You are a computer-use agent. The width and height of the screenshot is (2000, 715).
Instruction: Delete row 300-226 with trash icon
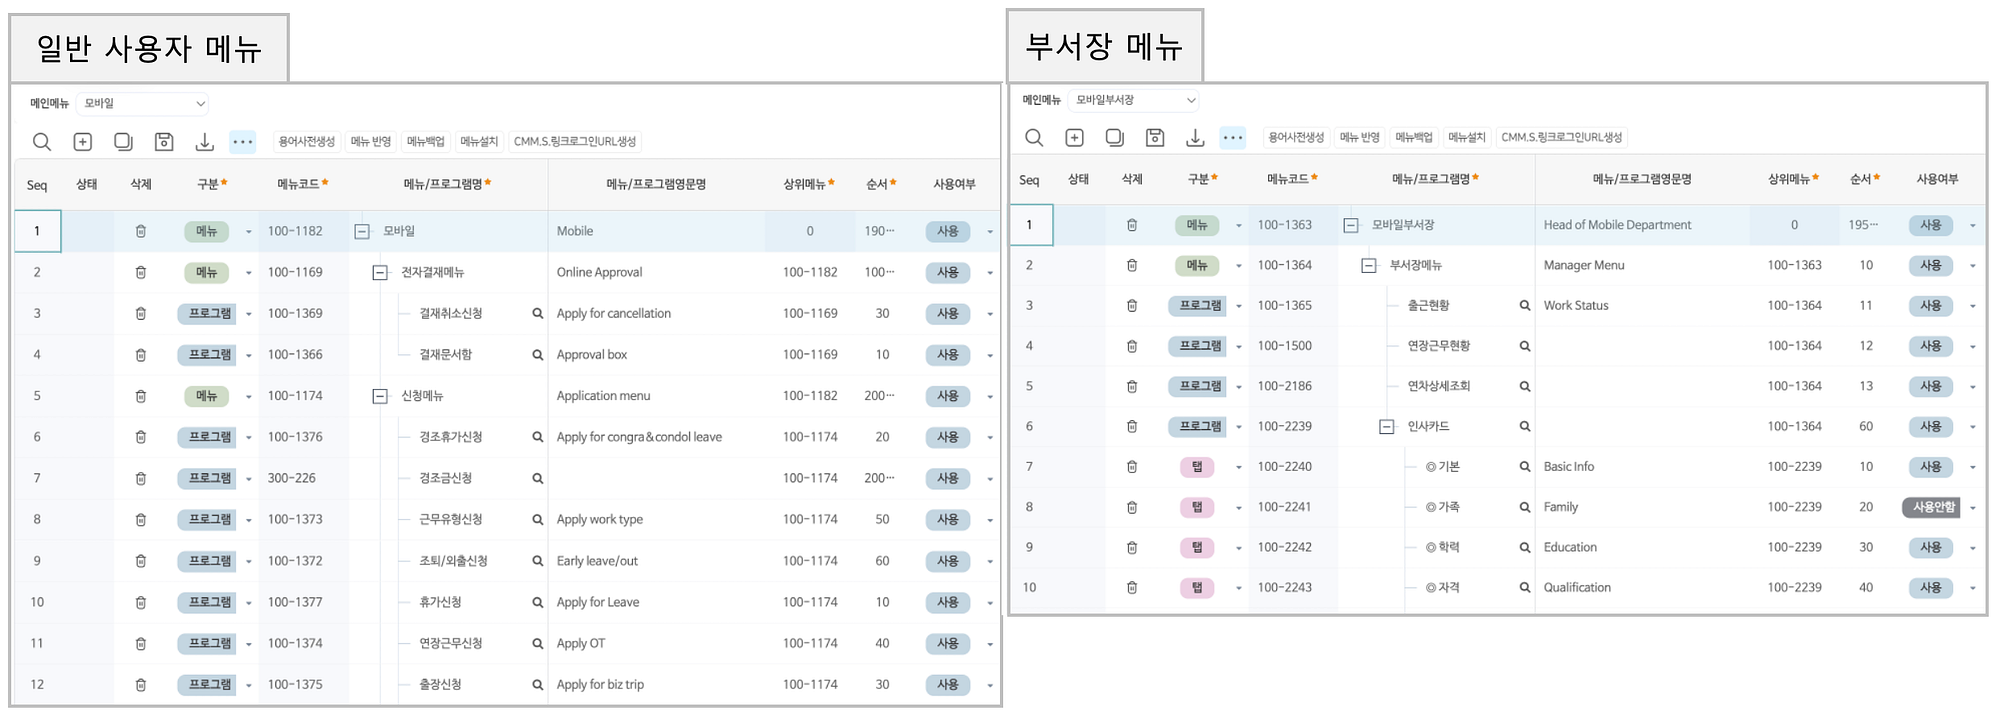point(141,478)
